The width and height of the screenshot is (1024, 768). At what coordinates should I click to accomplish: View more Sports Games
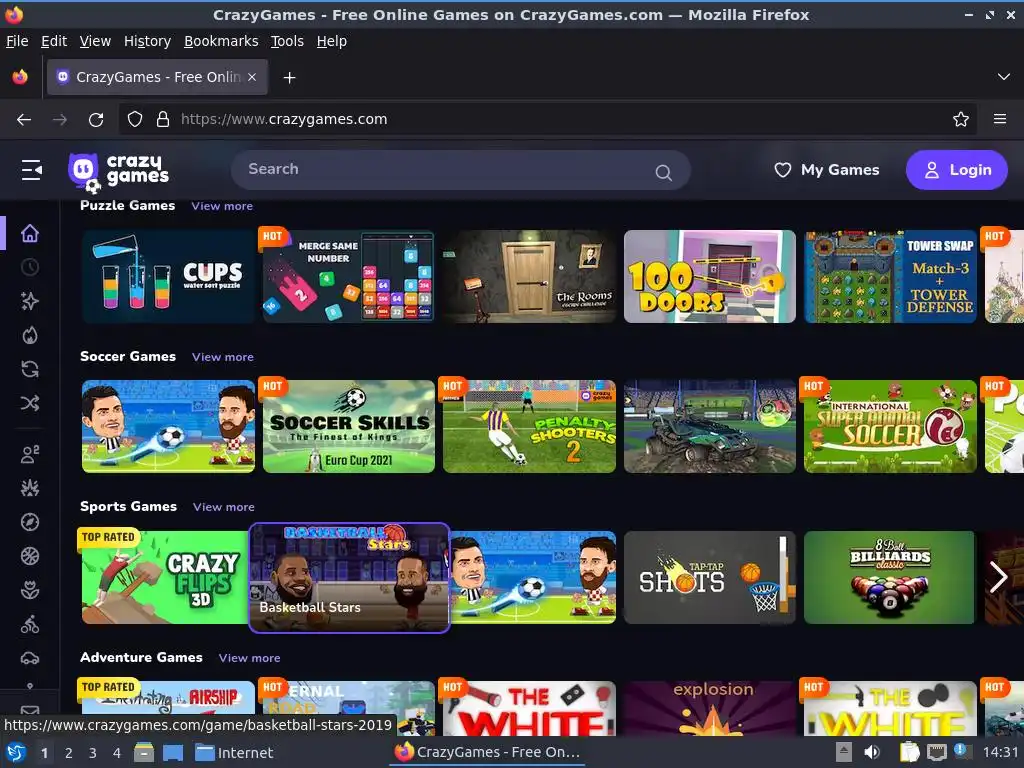(x=223, y=507)
